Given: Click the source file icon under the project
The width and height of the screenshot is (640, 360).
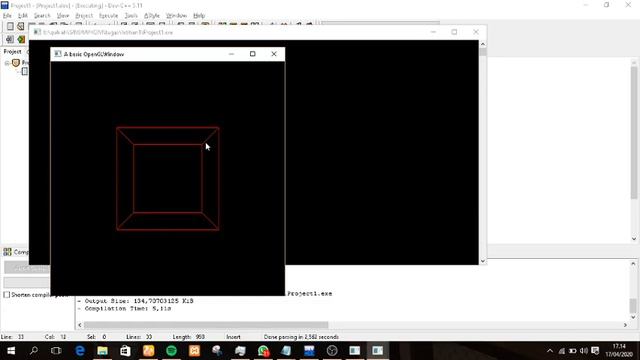Looking at the screenshot, I should pos(25,71).
